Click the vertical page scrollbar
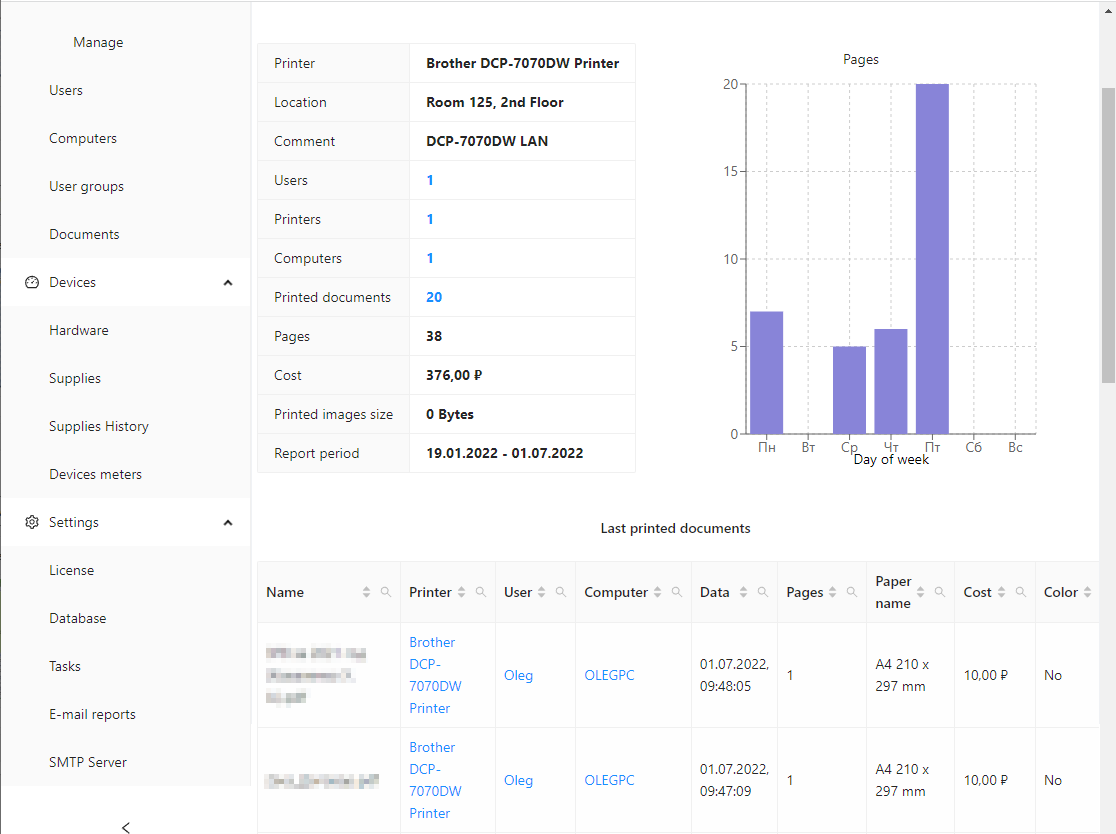 1108,235
